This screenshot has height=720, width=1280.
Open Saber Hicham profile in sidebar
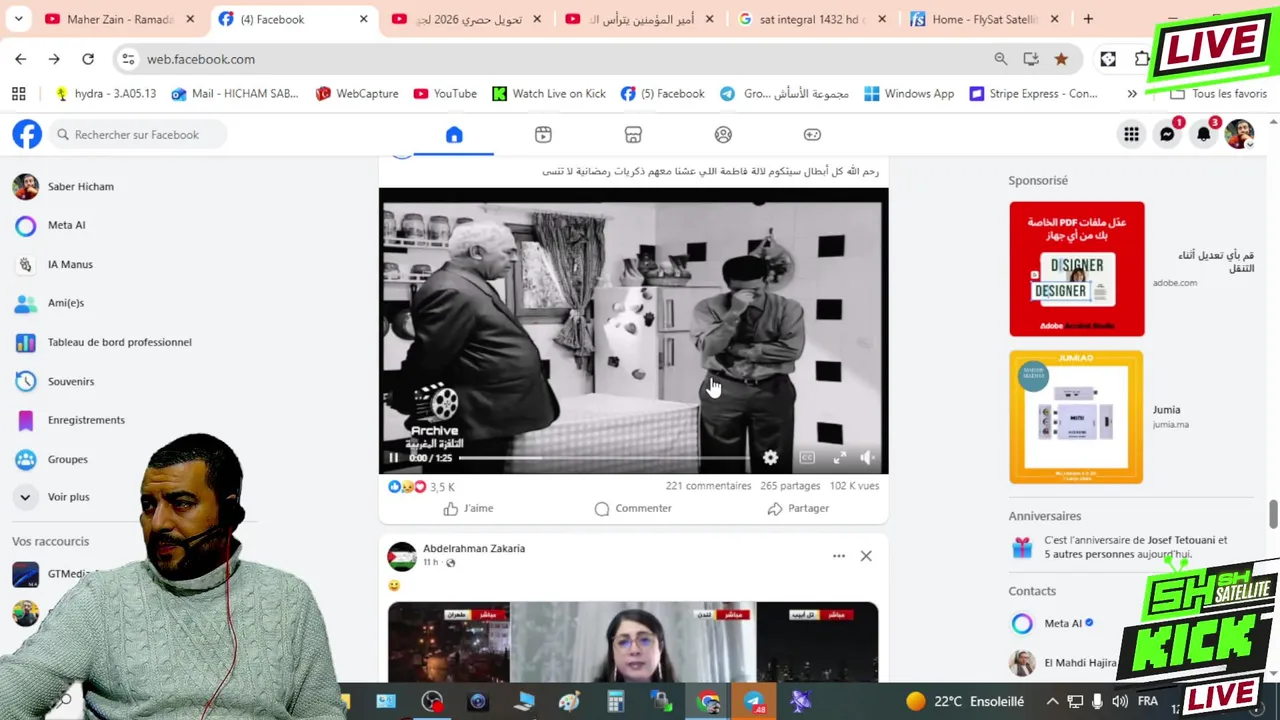pos(81,186)
